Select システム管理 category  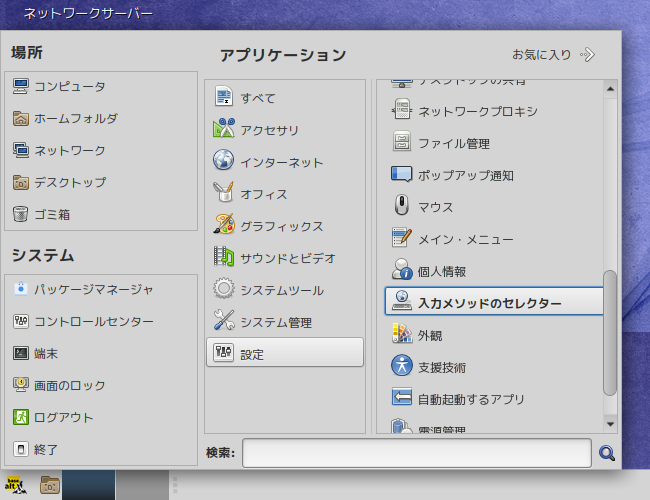pos(285,322)
